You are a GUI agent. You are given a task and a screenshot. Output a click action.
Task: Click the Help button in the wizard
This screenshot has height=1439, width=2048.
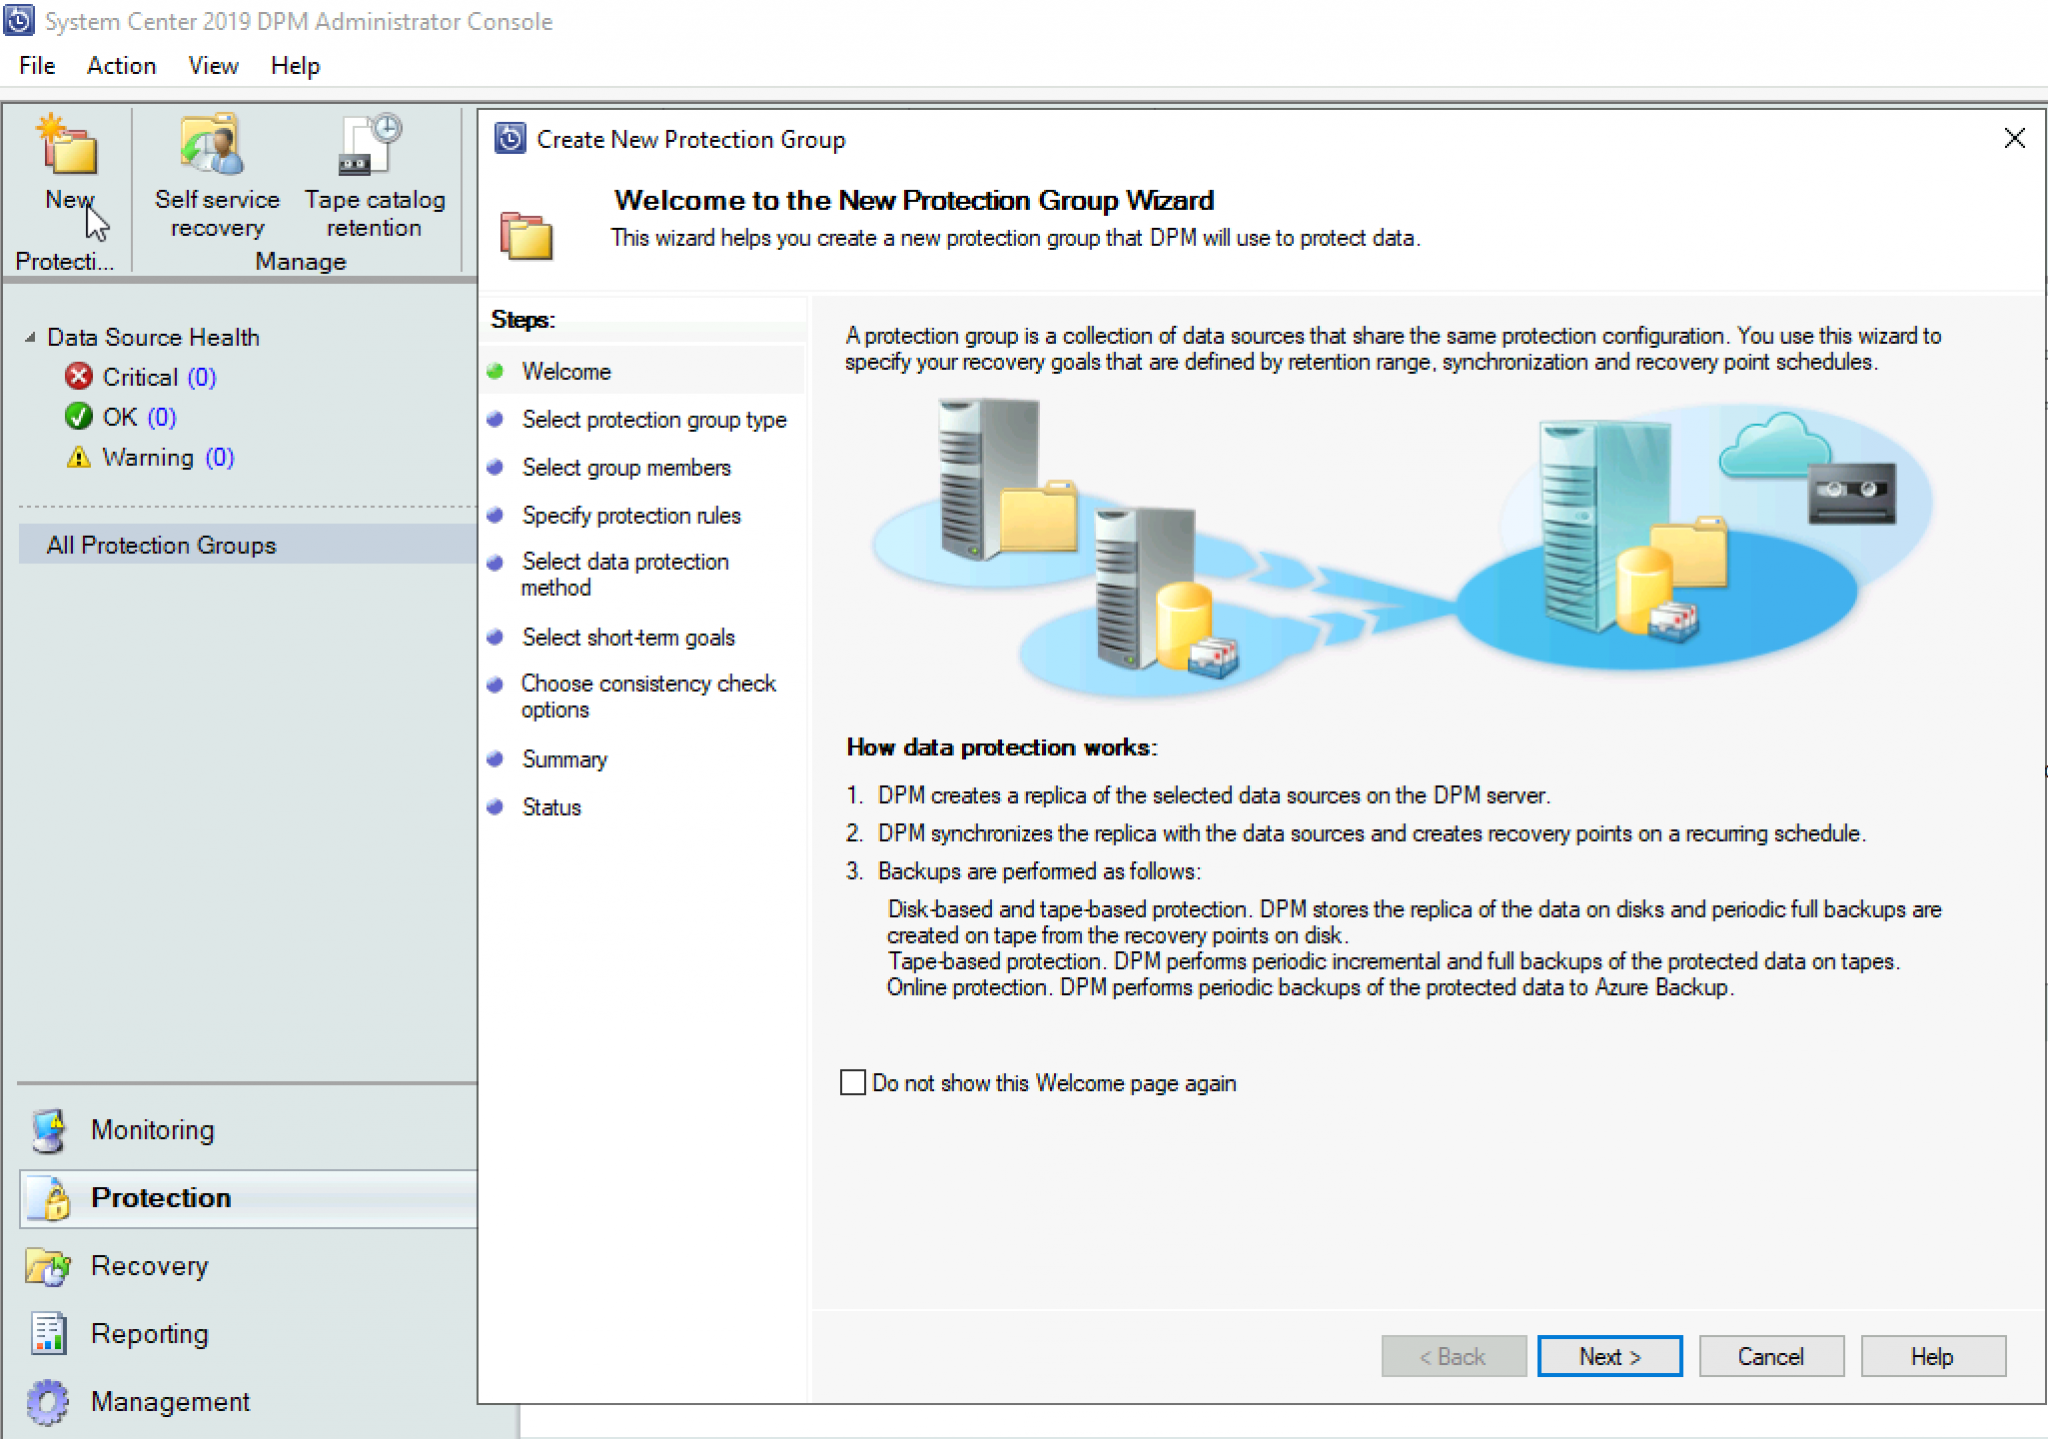tap(1932, 1355)
